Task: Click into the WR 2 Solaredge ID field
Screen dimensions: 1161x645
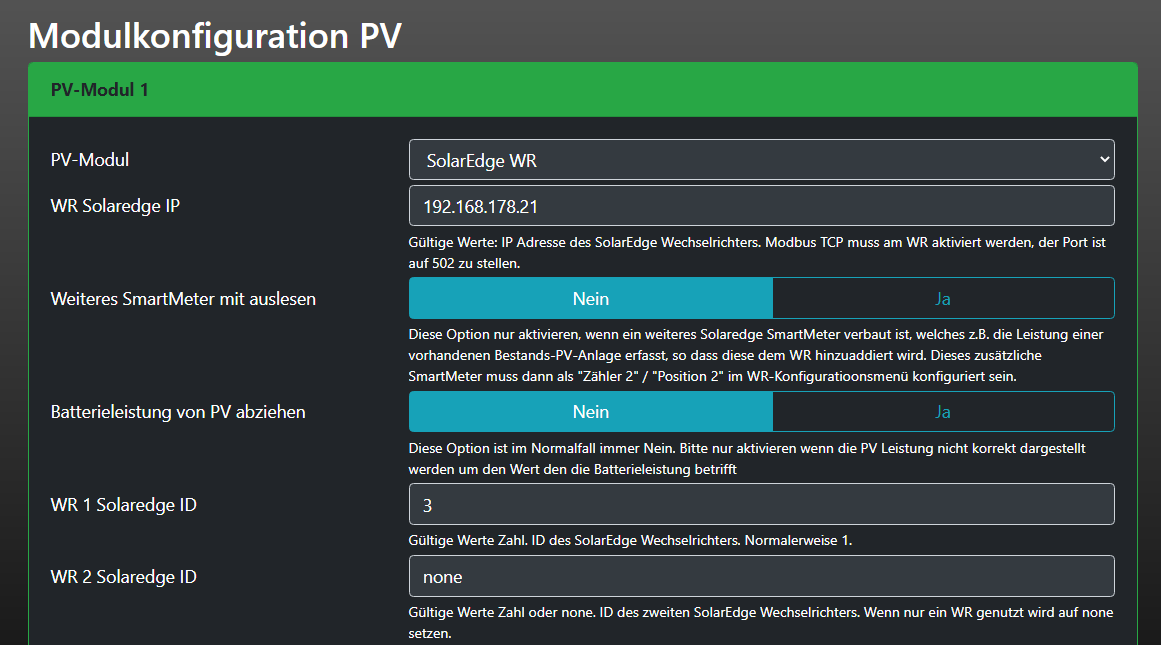Action: tap(761, 577)
